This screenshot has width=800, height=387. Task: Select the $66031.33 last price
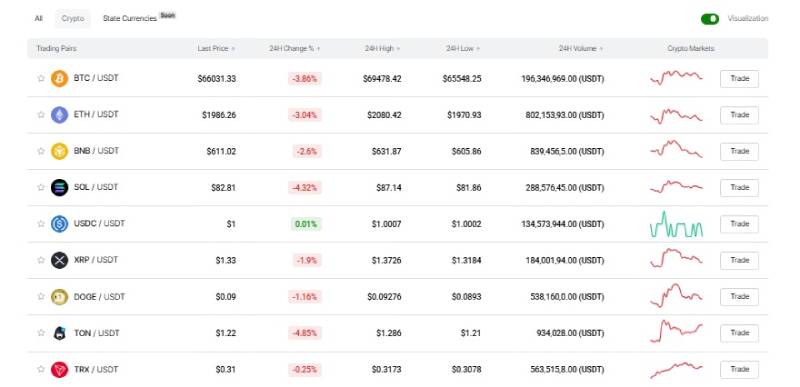coord(217,79)
